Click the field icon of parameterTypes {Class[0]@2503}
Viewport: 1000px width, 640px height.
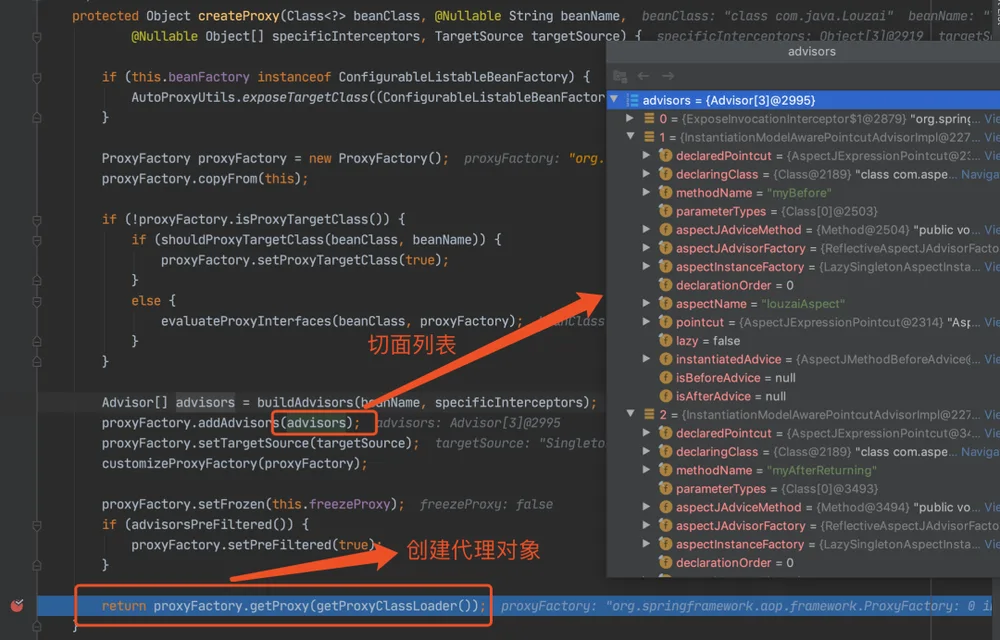point(665,211)
